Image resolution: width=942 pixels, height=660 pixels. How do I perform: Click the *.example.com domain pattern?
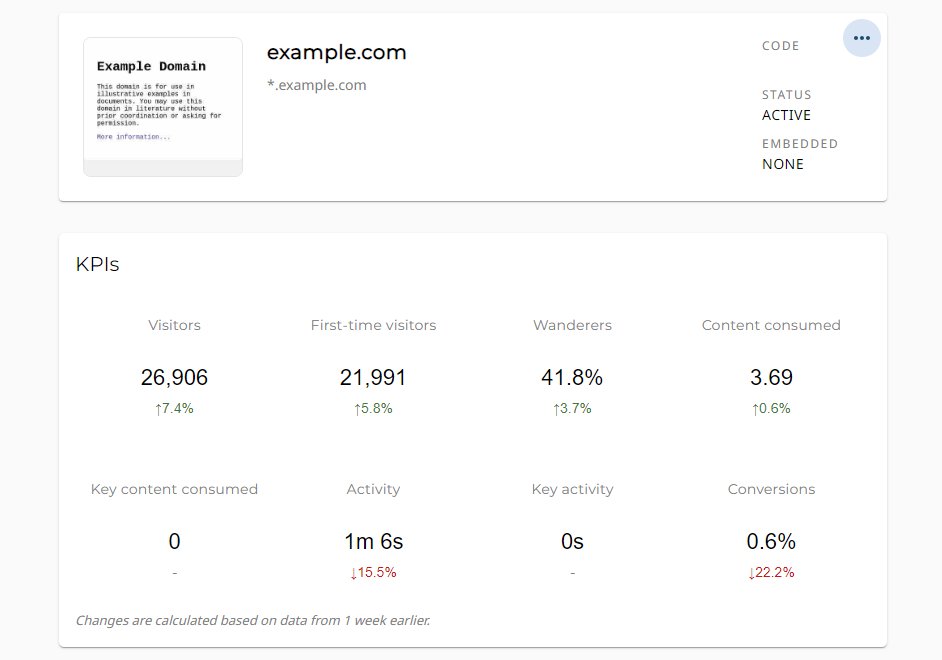click(x=316, y=85)
